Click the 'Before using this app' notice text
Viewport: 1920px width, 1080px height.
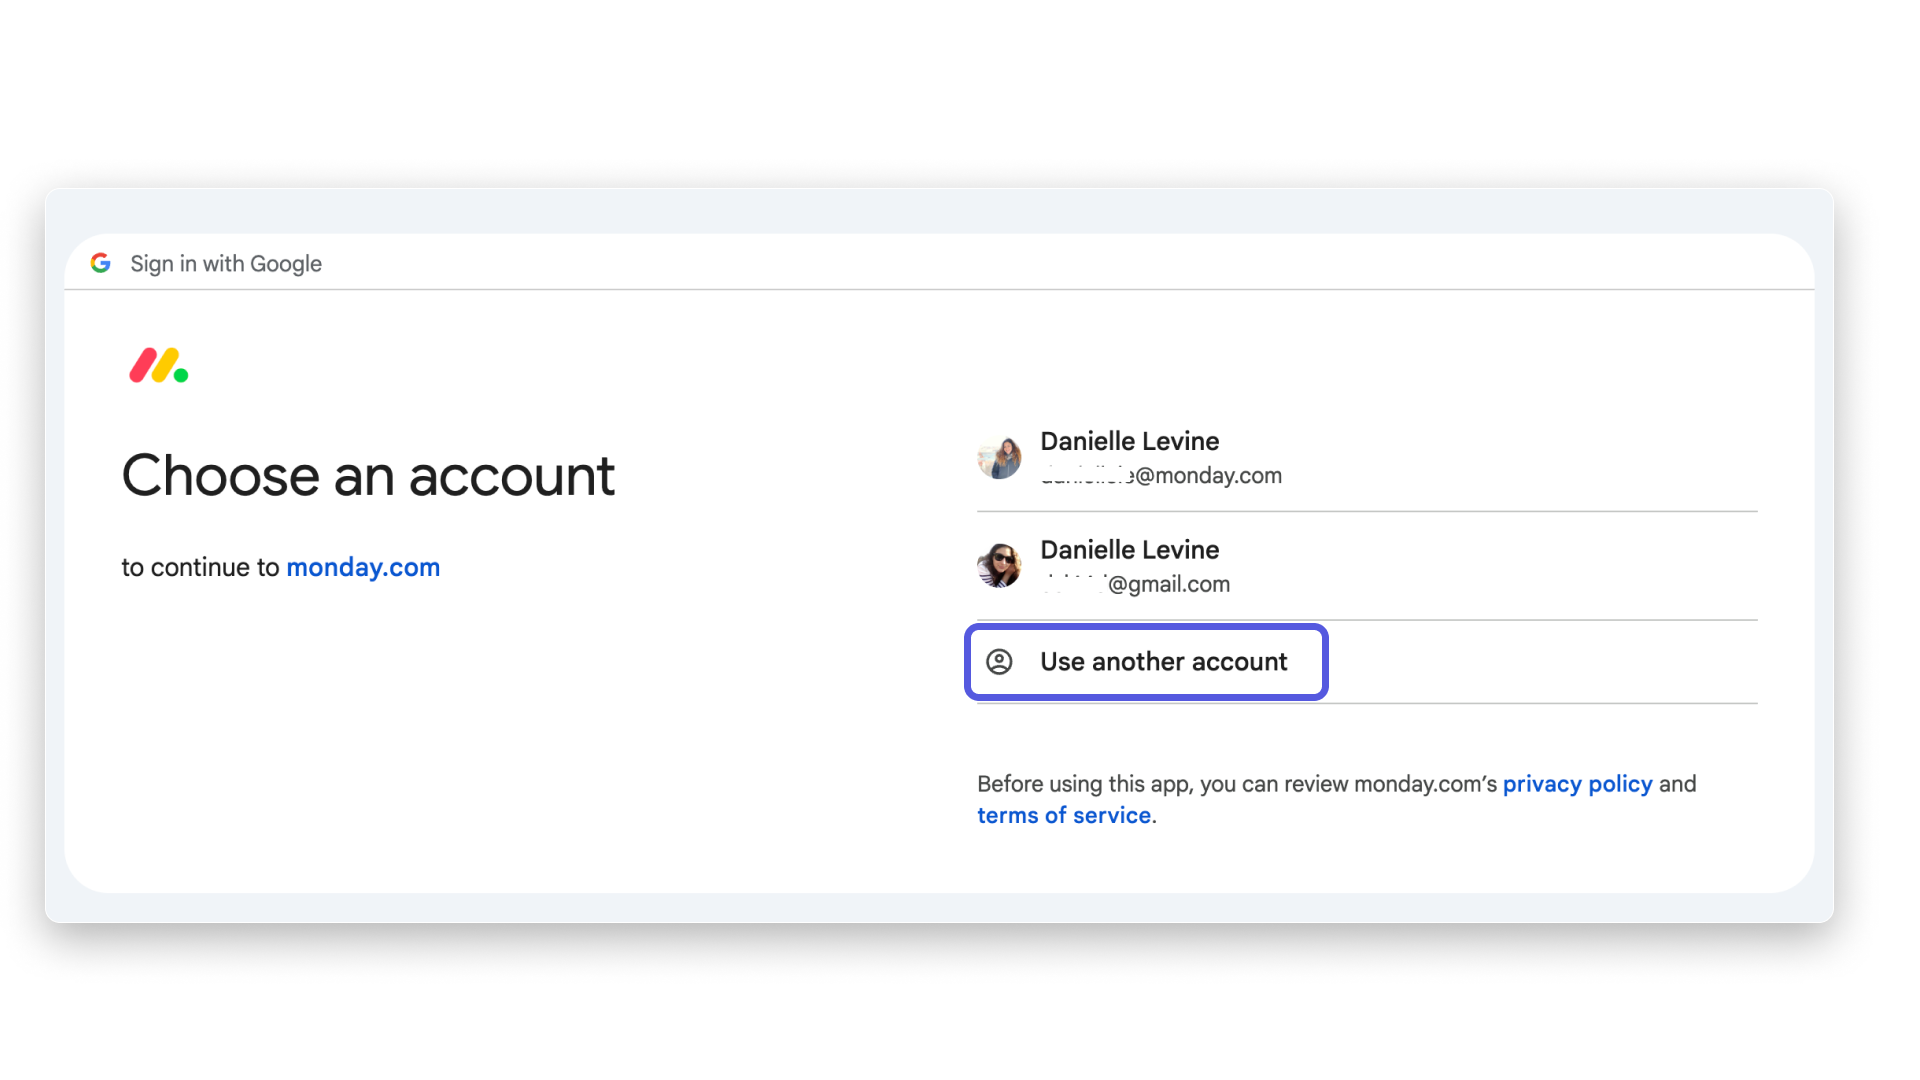(1336, 799)
